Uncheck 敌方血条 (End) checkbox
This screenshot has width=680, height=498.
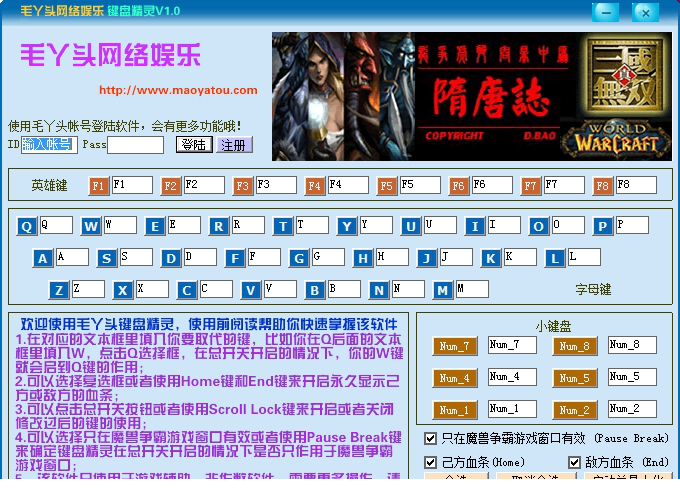(574, 462)
